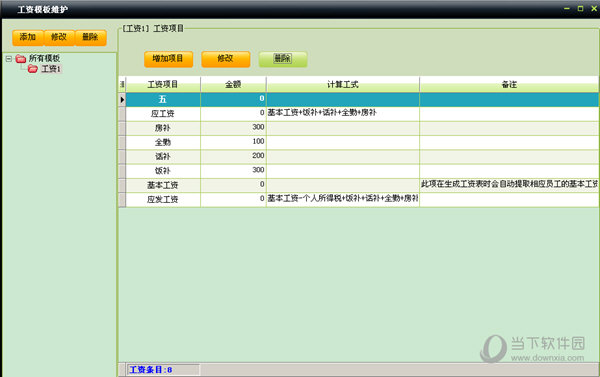Select the 基本工资 item cell
The height and width of the screenshot is (377, 600).
(x=163, y=185)
